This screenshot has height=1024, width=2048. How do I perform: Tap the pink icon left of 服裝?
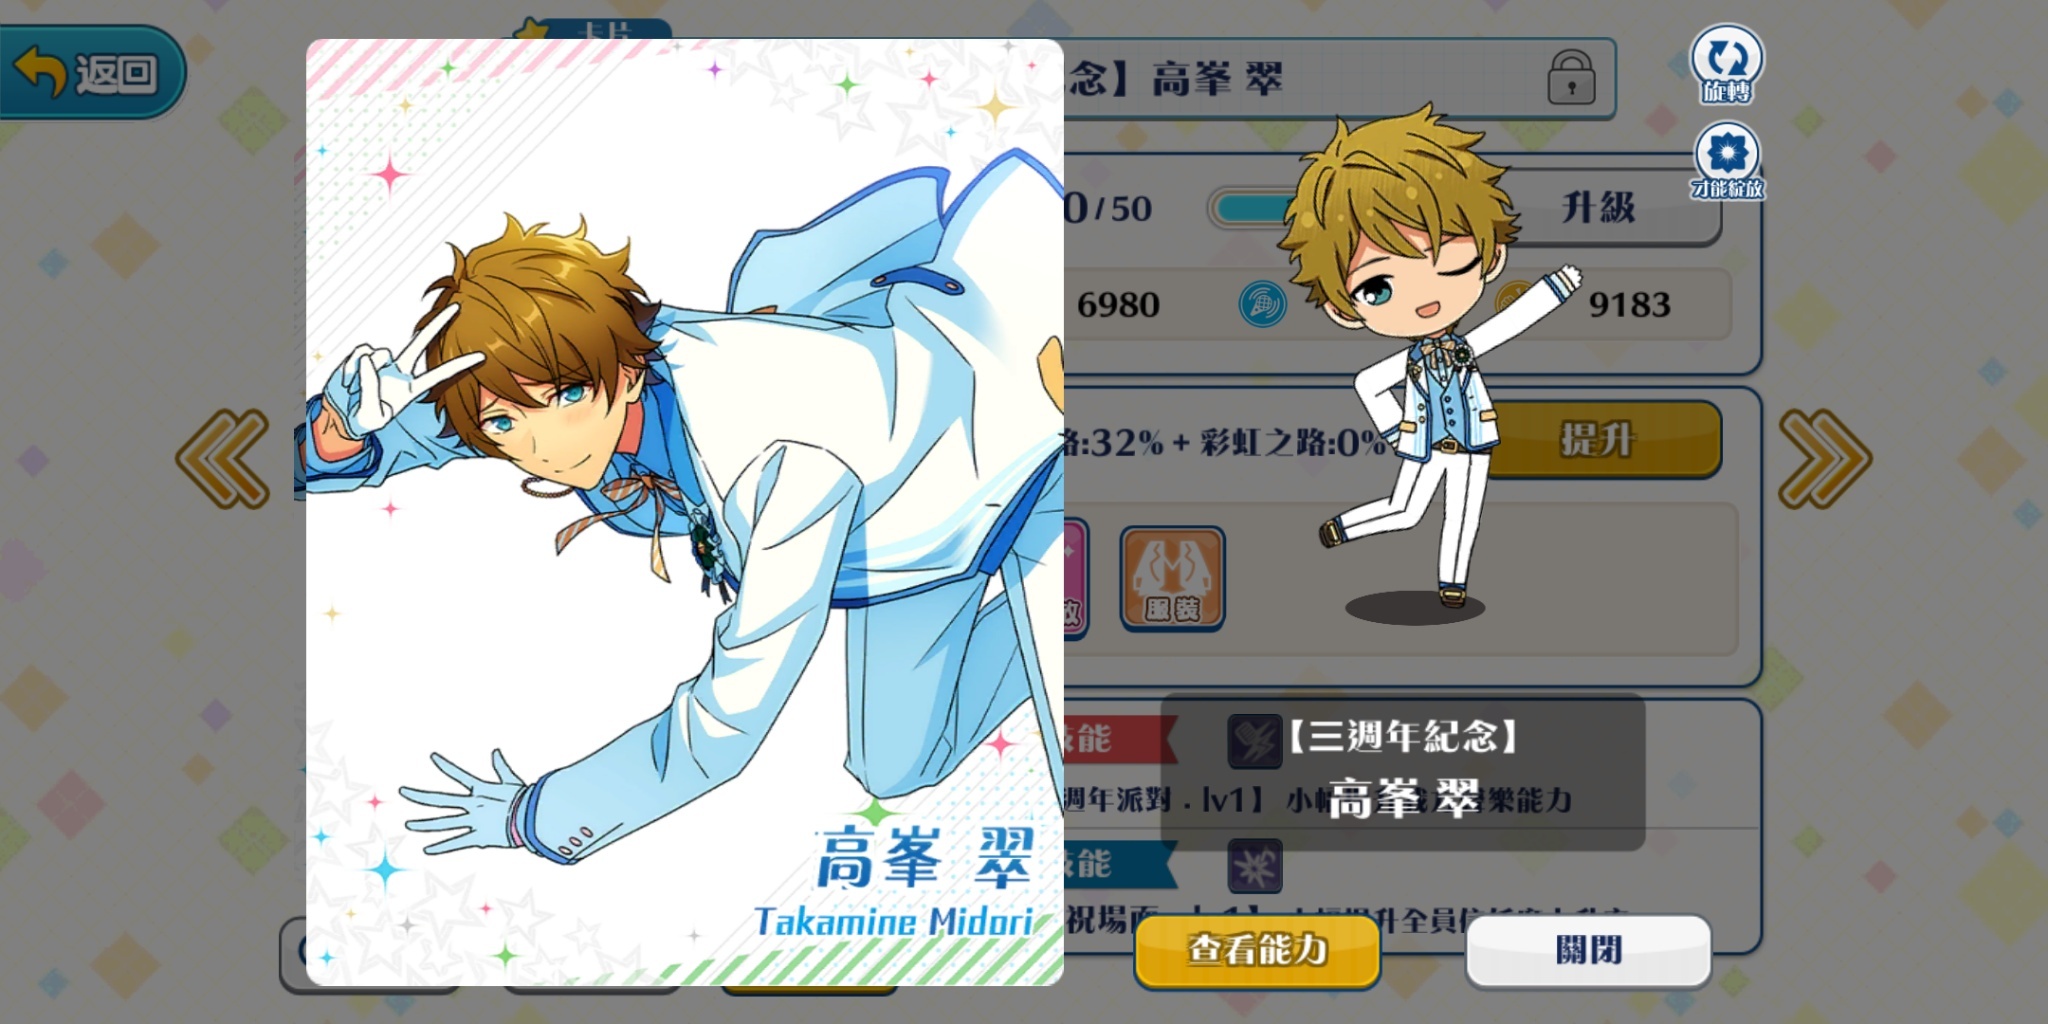pos(1076,579)
